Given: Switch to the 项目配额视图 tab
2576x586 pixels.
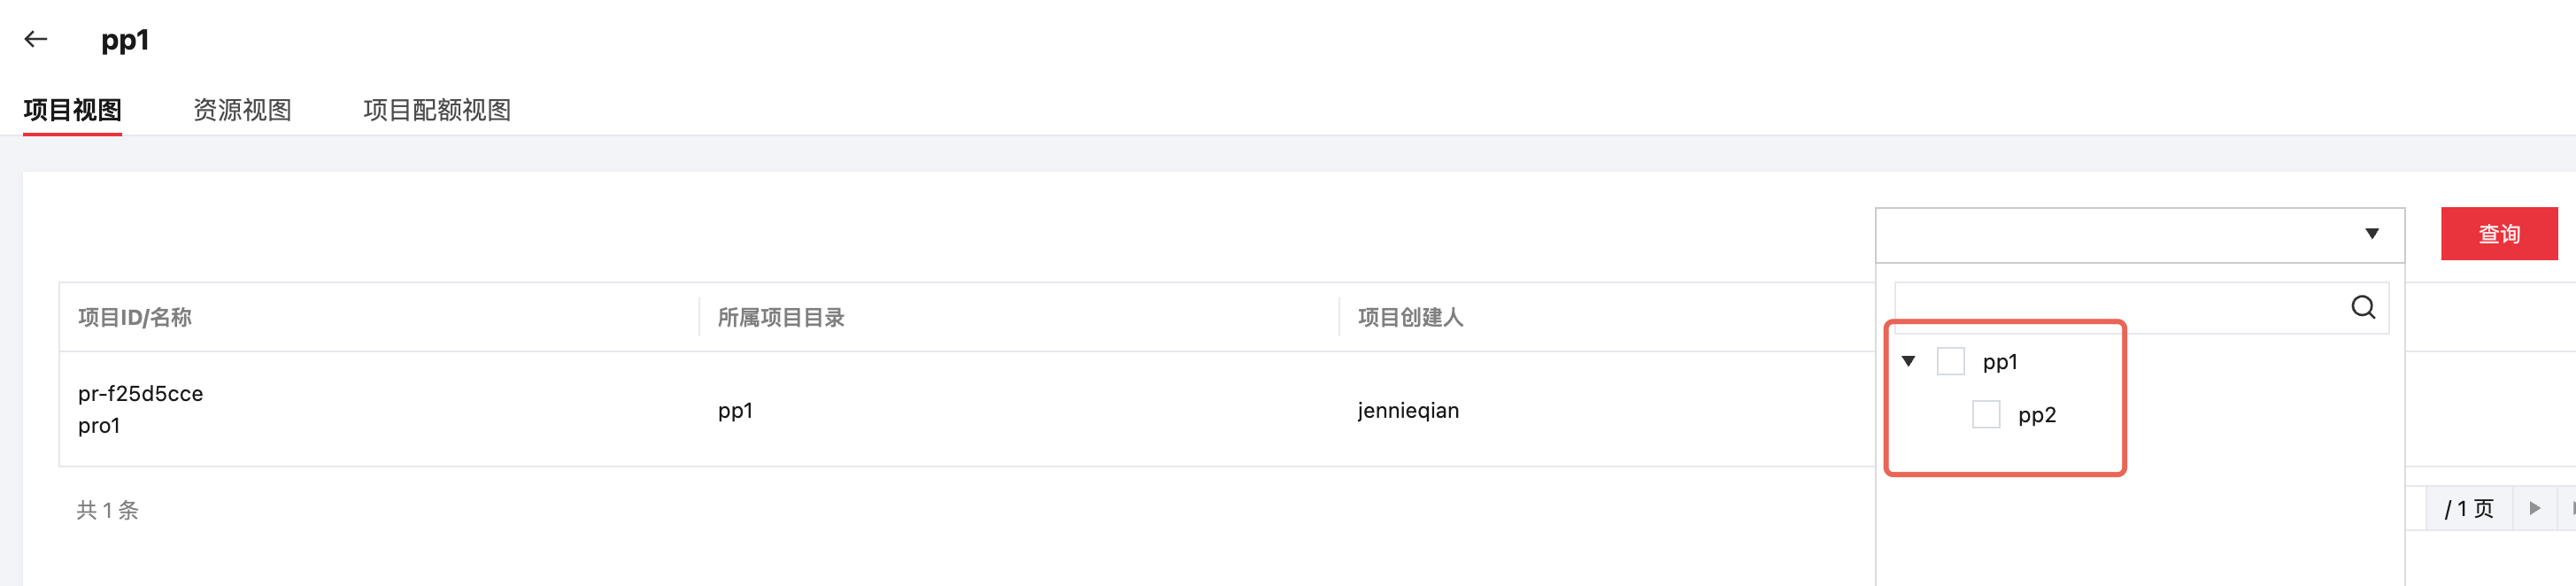Looking at the screenshot, I should (x=437, y=110).
